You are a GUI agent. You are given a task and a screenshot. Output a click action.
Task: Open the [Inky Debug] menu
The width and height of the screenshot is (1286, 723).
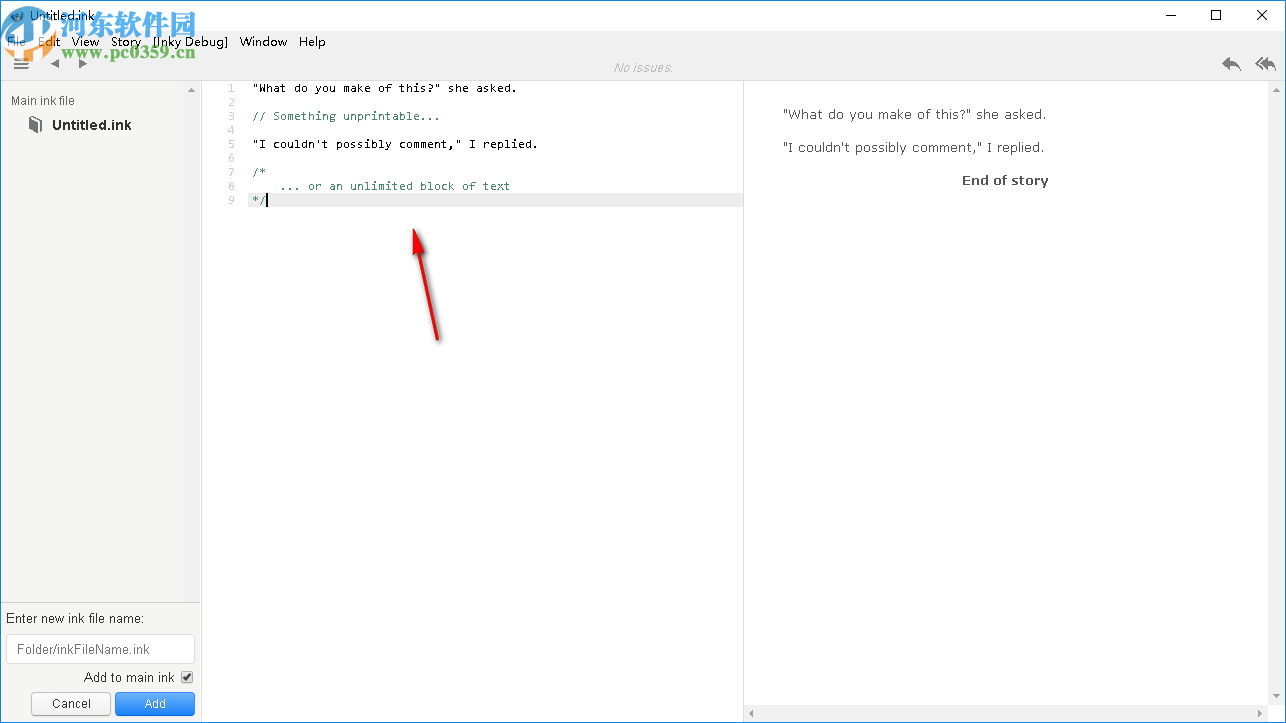190,42
